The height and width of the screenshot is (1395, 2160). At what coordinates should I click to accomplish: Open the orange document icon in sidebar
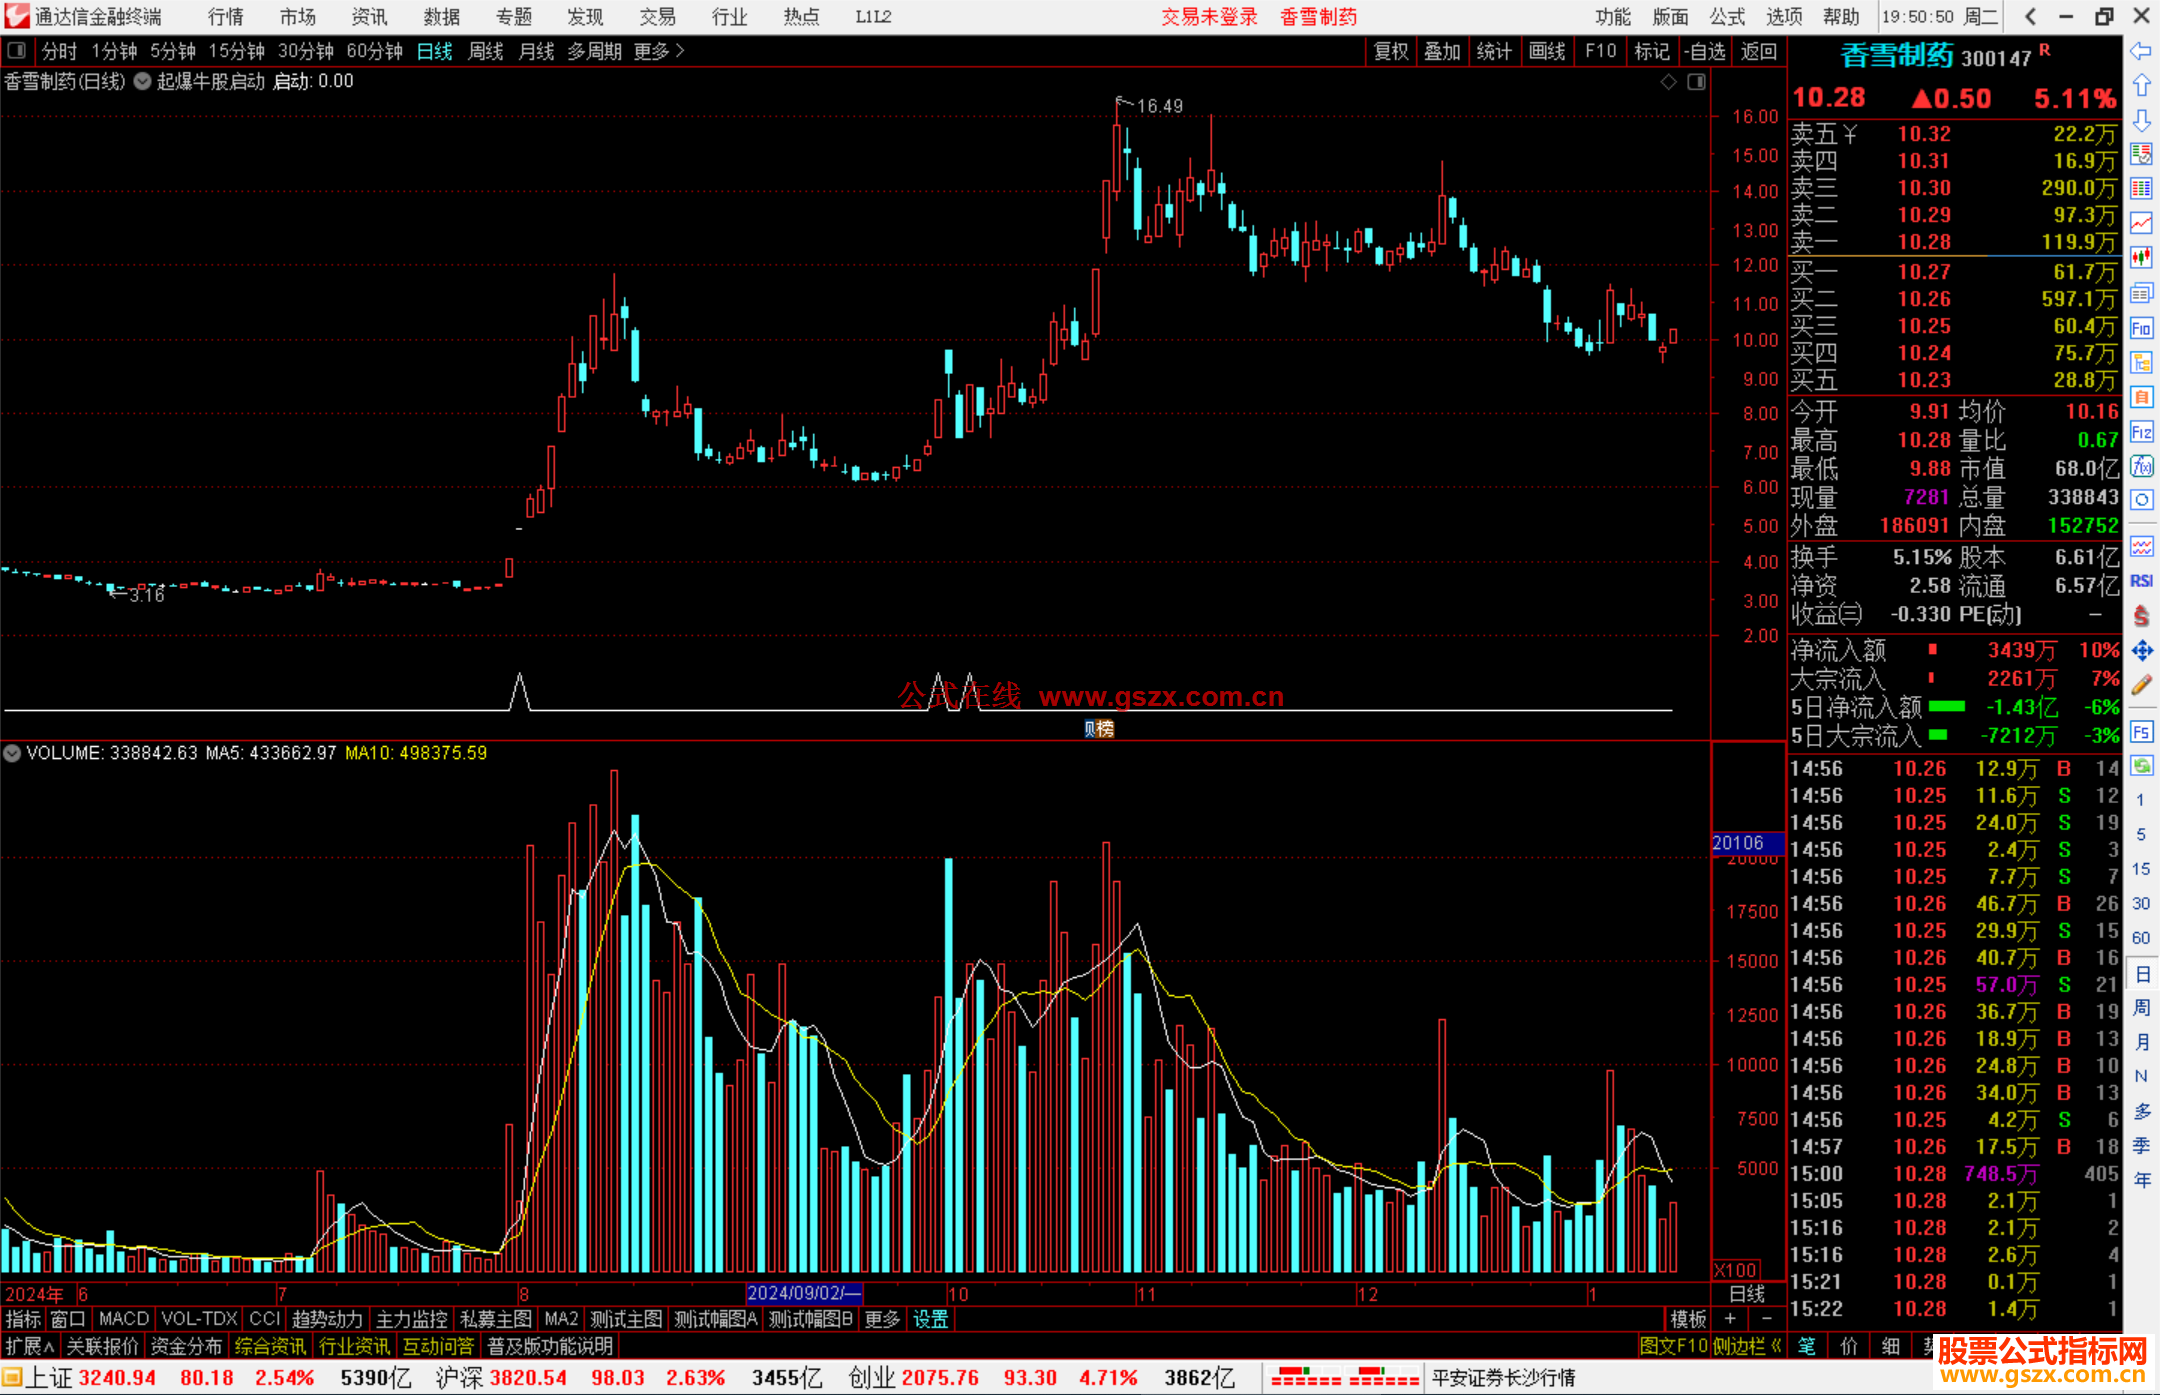point(2141,397)
